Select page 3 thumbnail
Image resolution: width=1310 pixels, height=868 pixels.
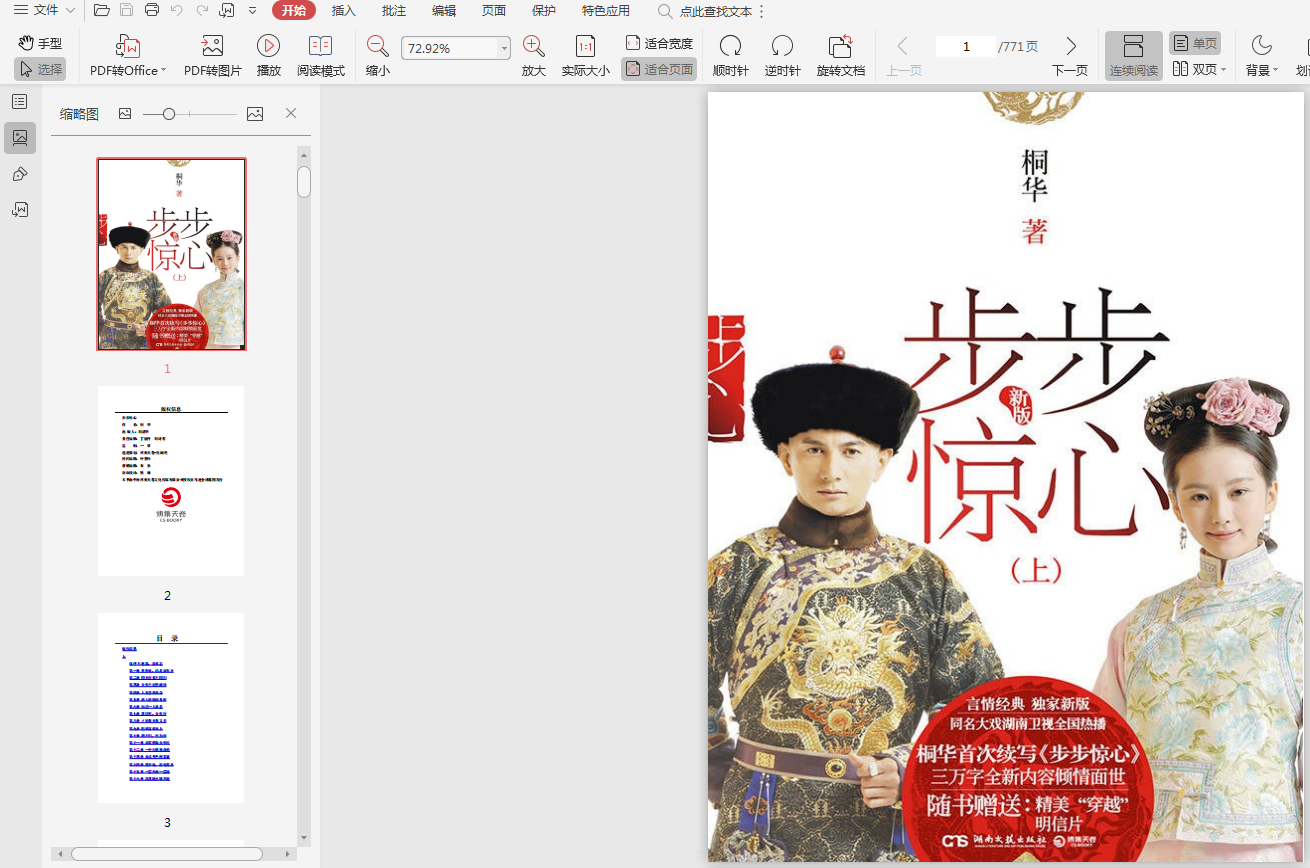[x=171, y=708]
